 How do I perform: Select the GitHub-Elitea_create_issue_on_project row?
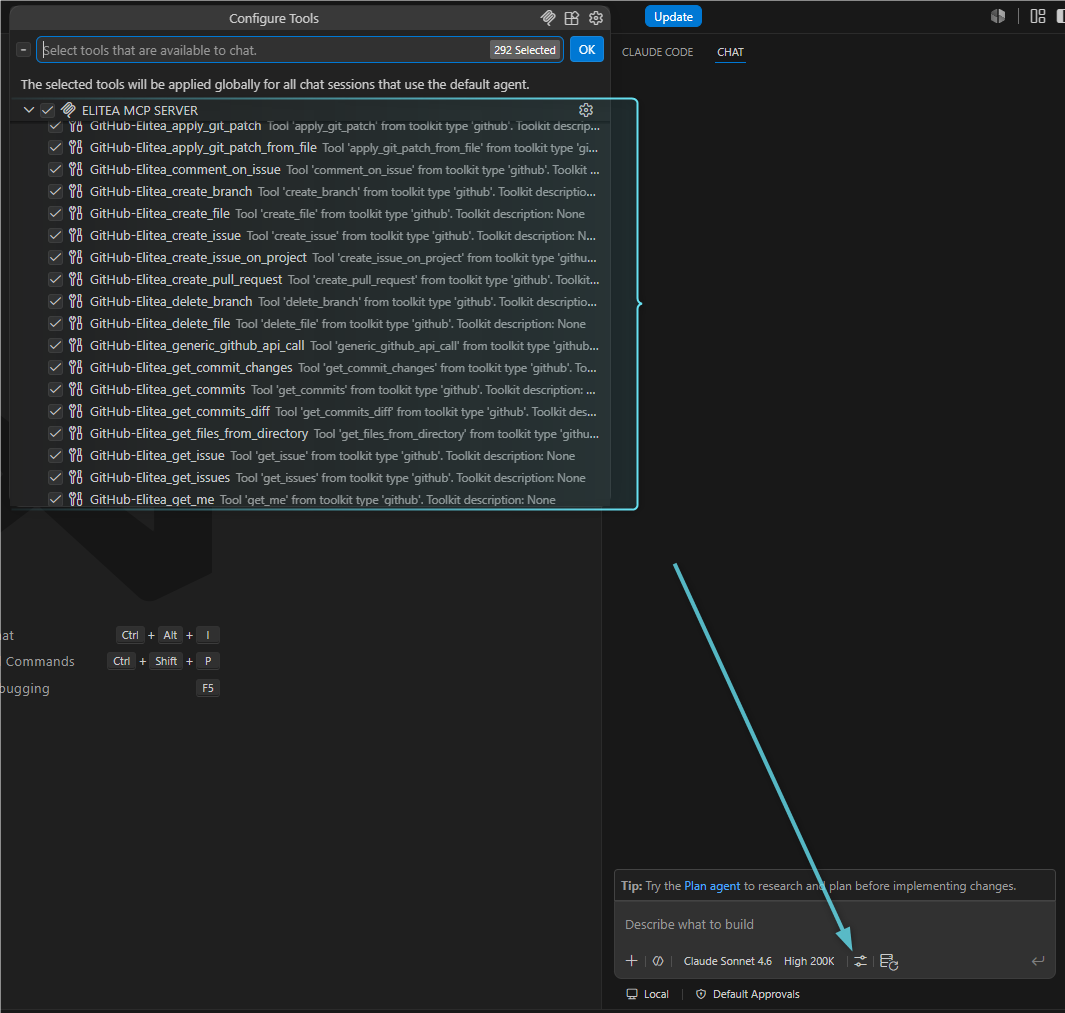click(x=310, y=257)
